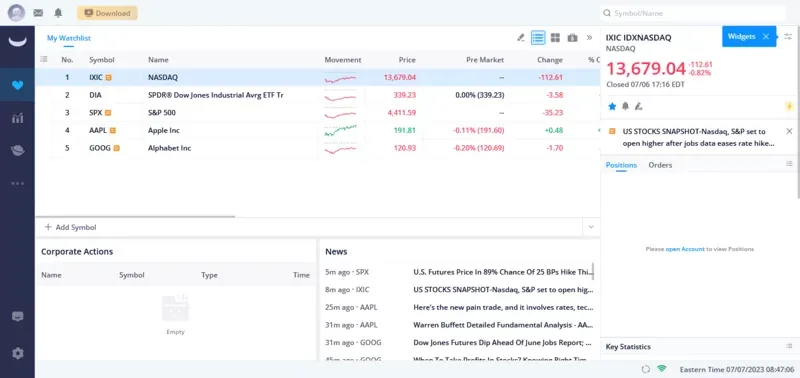
Task: Open Markets bar-chart icon in sidebar
Action: [17, 118]
